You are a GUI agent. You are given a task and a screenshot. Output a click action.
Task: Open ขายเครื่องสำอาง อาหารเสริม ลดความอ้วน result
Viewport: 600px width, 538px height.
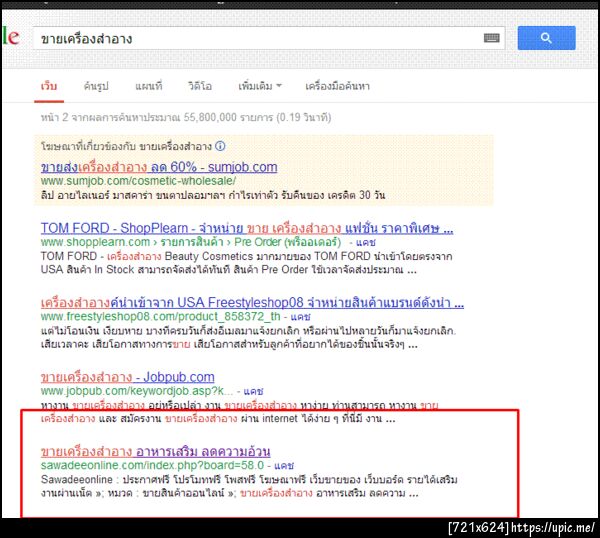click(156, 452)
